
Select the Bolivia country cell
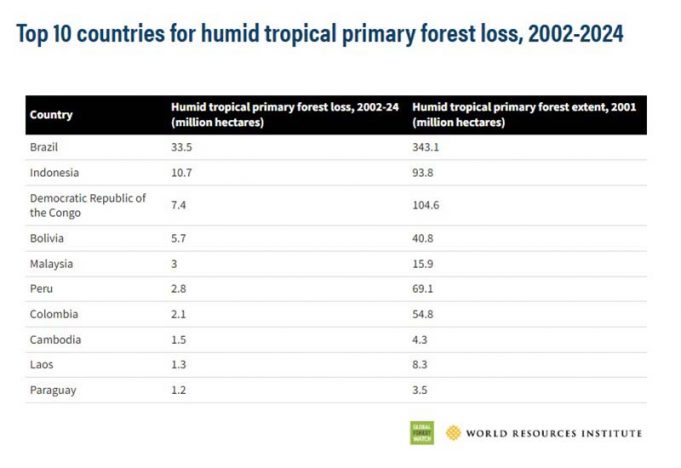[47, 239]
